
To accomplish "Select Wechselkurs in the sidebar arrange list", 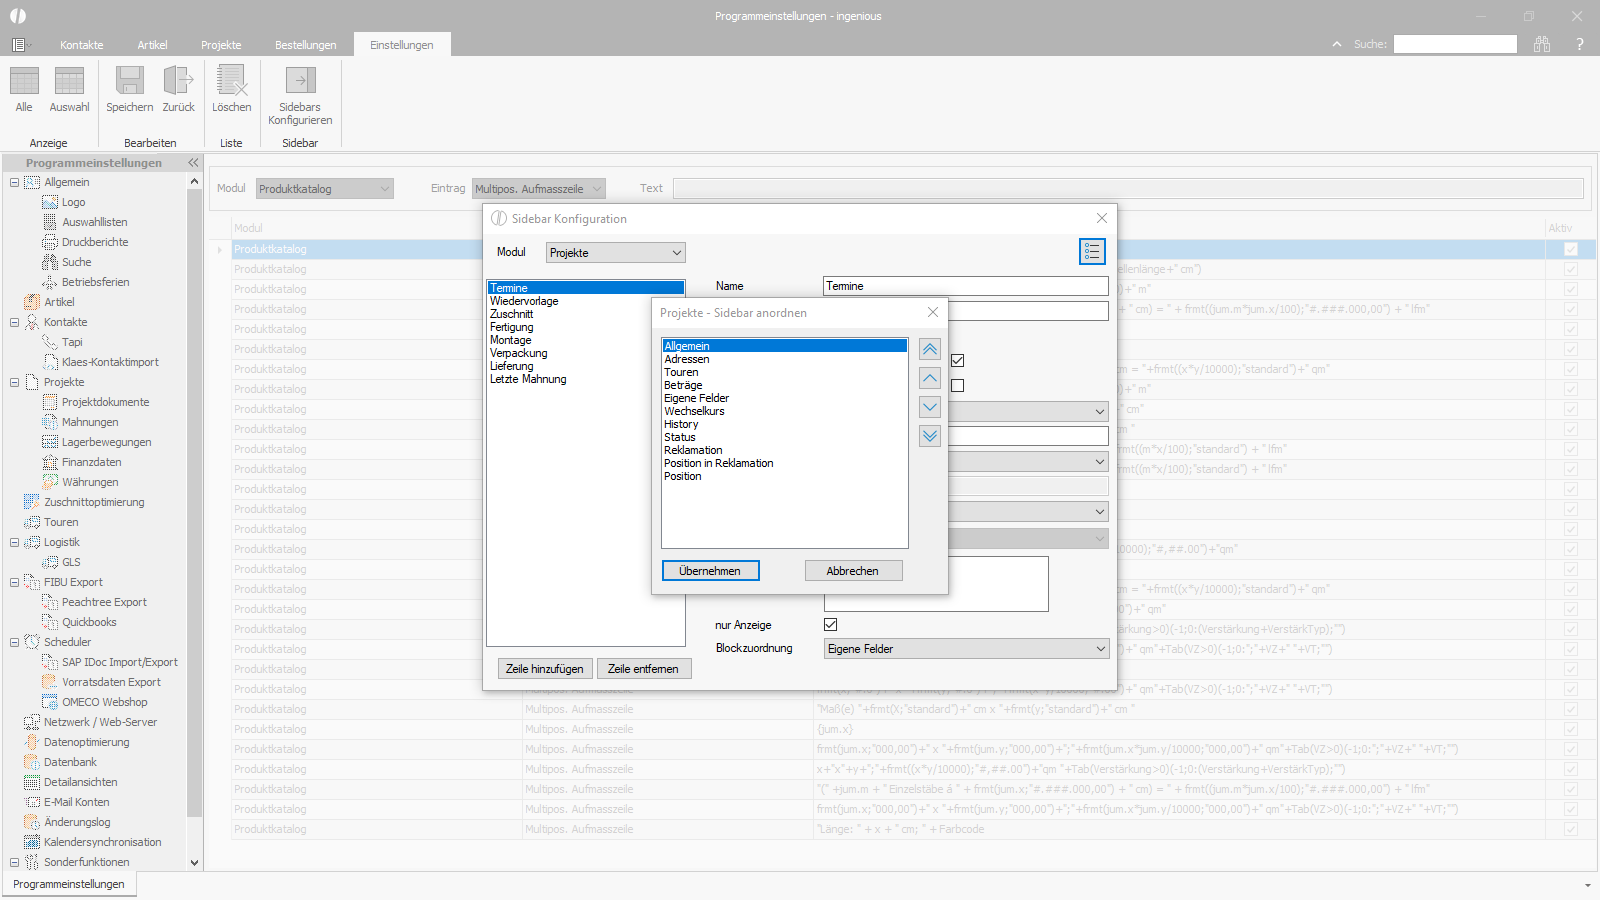I will [694, 411].
